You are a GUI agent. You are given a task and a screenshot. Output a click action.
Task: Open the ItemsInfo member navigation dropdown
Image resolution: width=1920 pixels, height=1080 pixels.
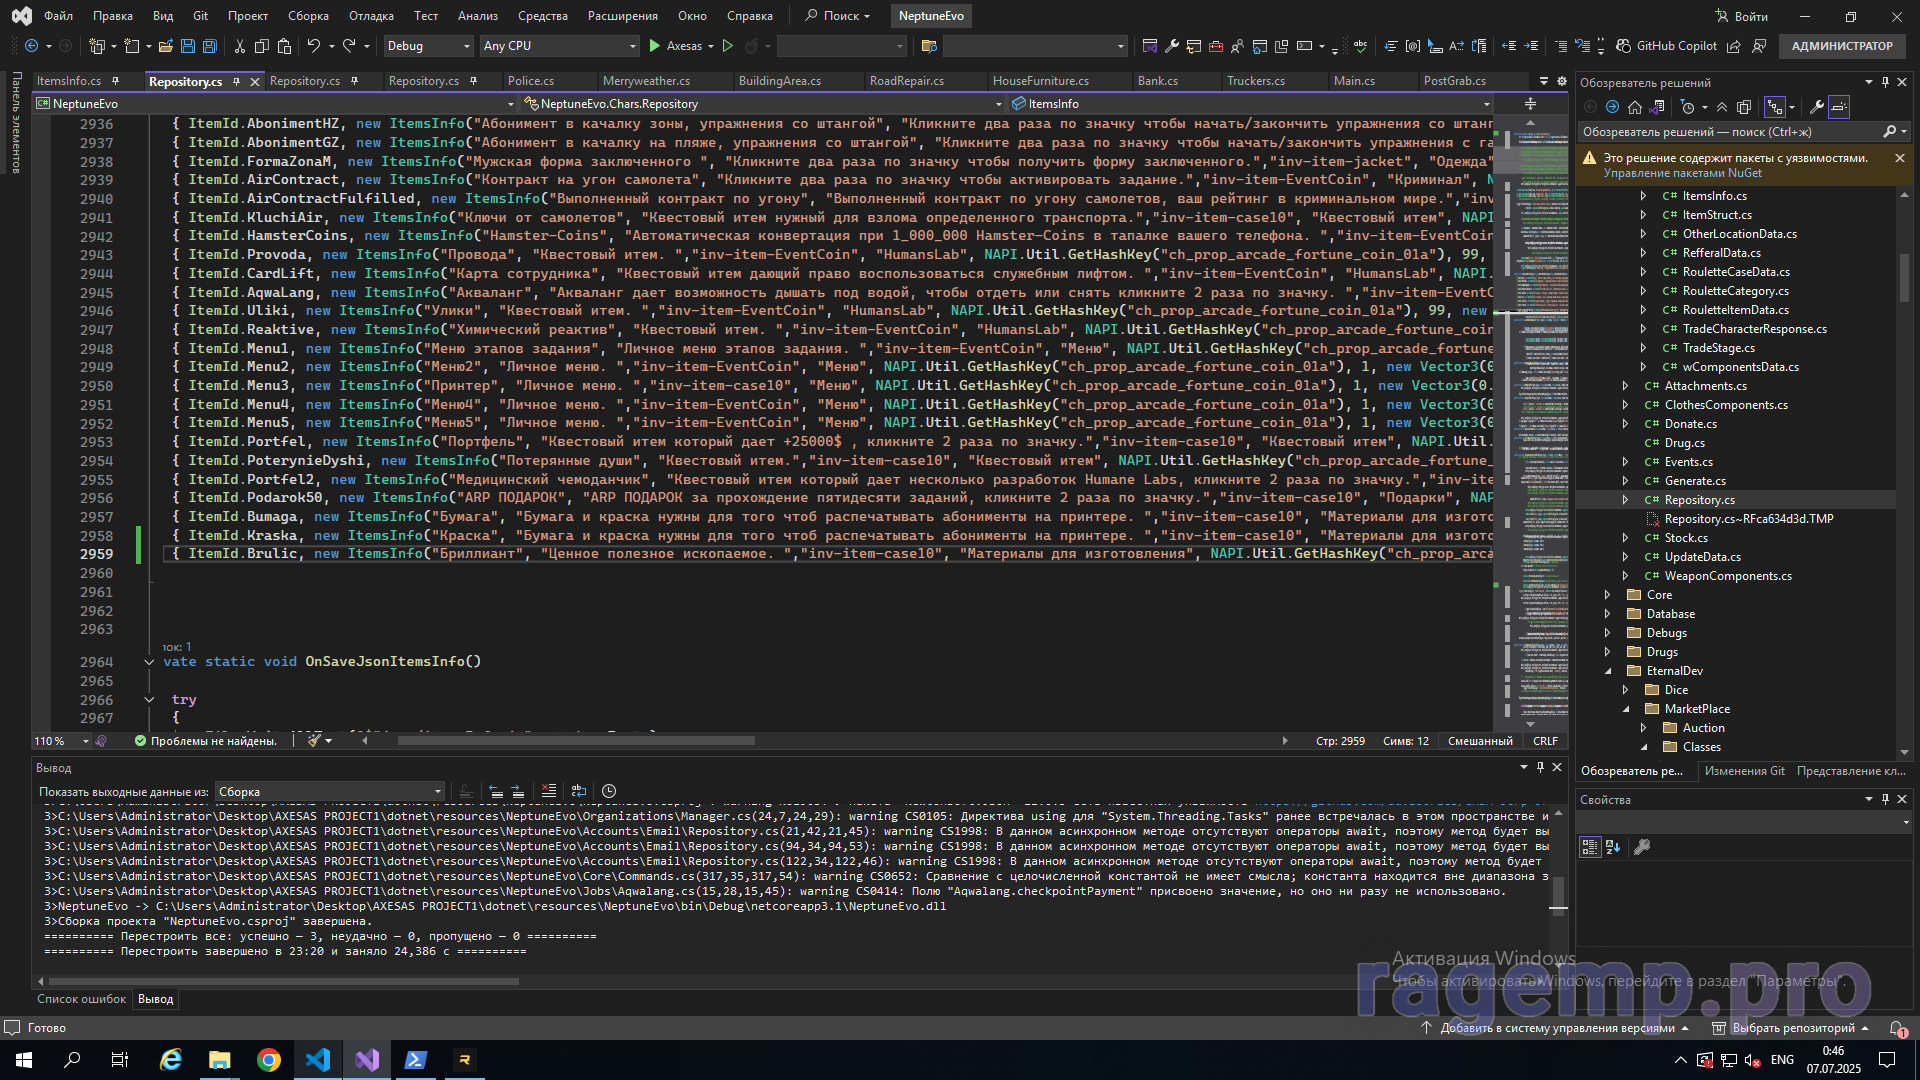pos(1251,104)
